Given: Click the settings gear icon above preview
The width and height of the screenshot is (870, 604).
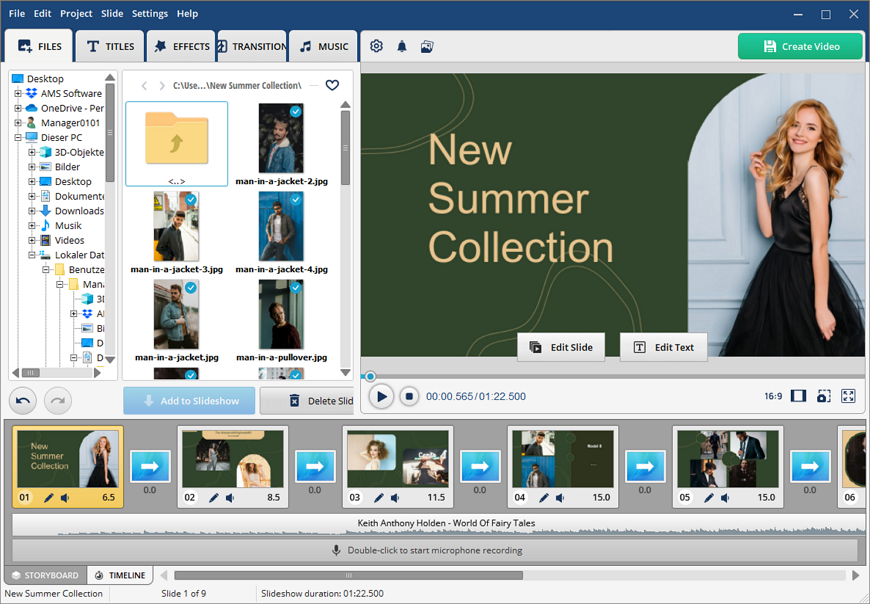Looking at the screenshot, I should 376,46.
